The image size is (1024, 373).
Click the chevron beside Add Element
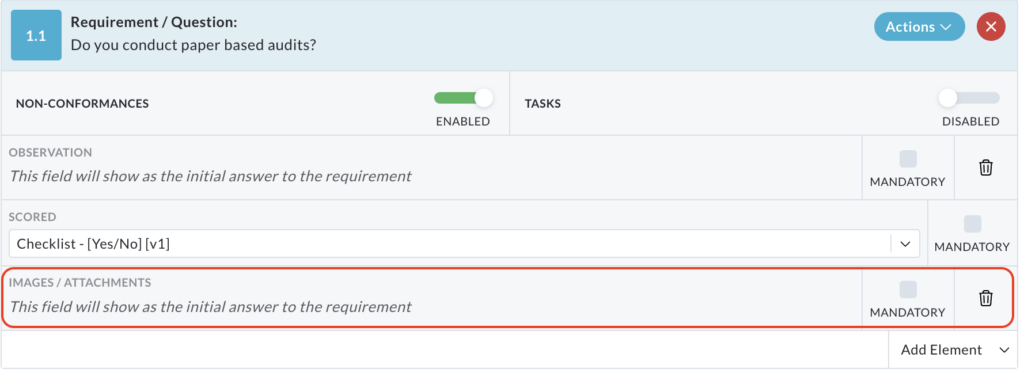1004,350
